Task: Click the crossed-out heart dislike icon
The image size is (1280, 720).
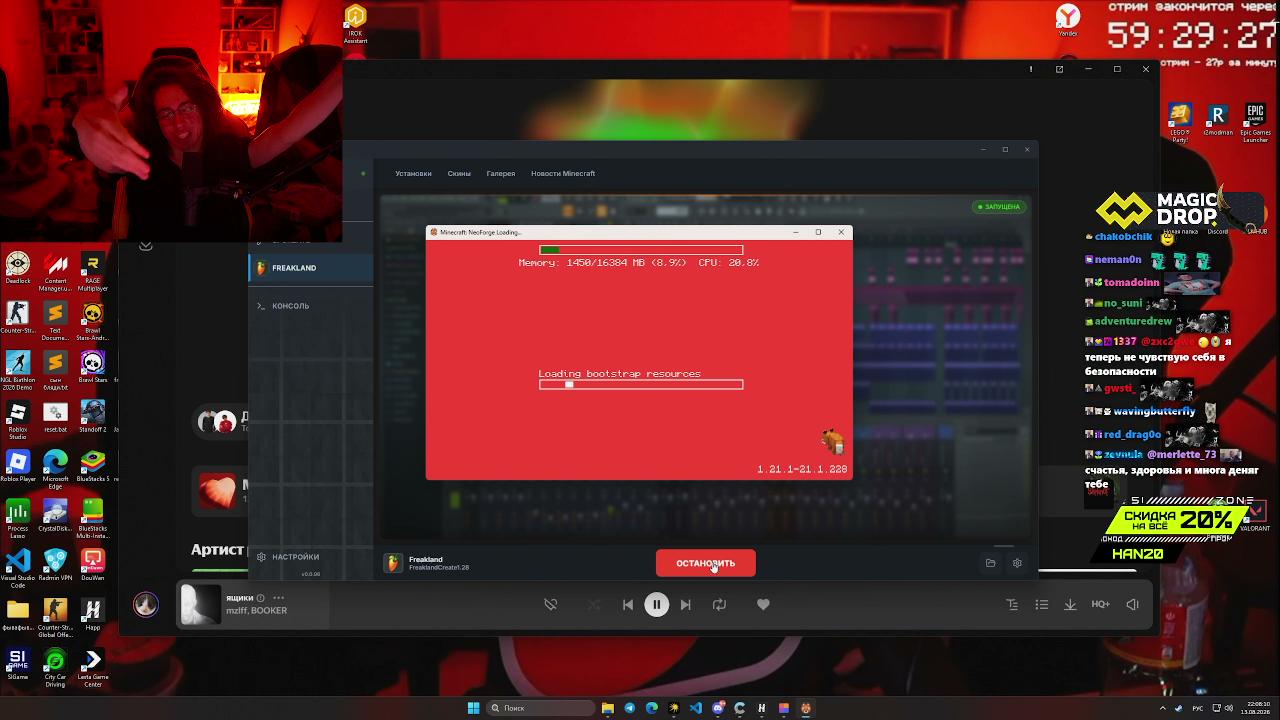Action: (550, 604)
